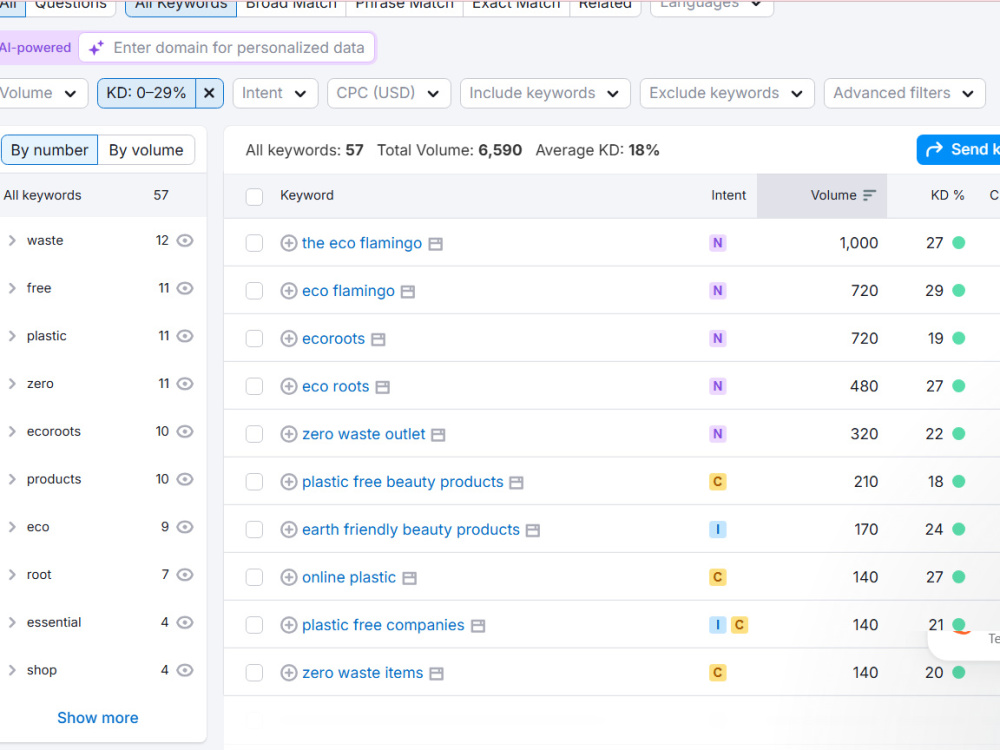The image size is (1000, 750).
Task: Click green KD dot in 'ecoroots' row
Action: (958, 339)
